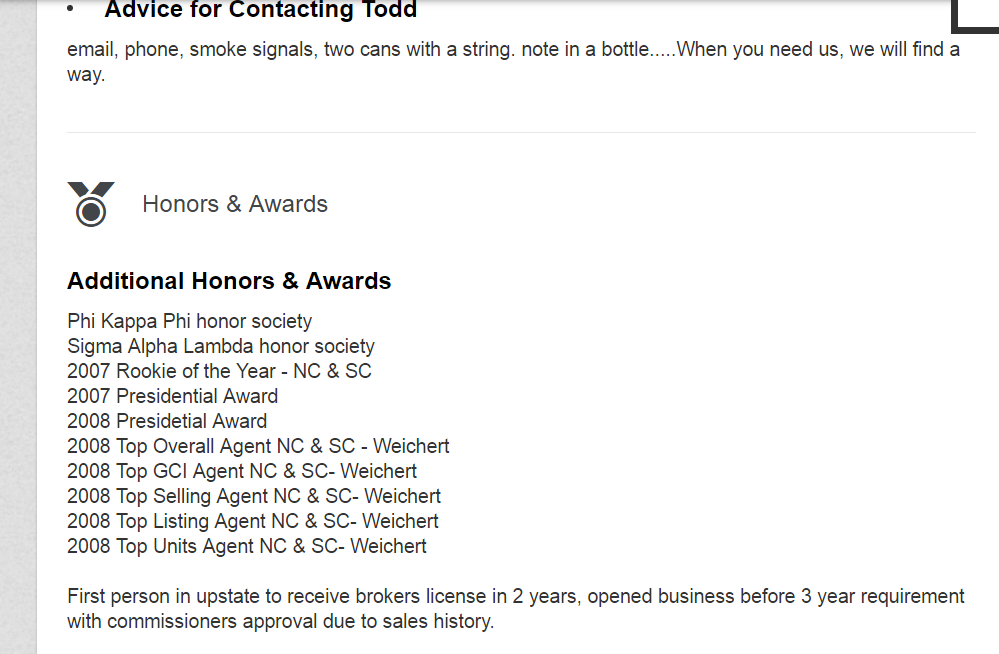Click the bullet point before Advice for Contacting Todd
This screenshot has width=999, height=654.
point(70,9)
